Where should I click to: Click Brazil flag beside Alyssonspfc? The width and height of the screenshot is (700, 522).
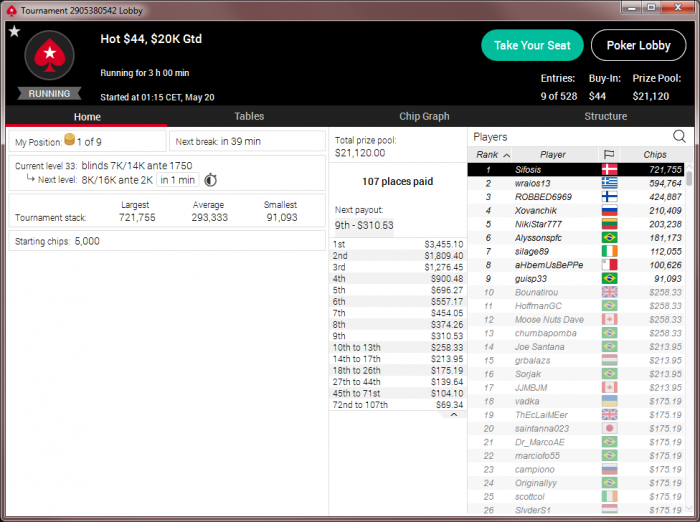point(609,238)
